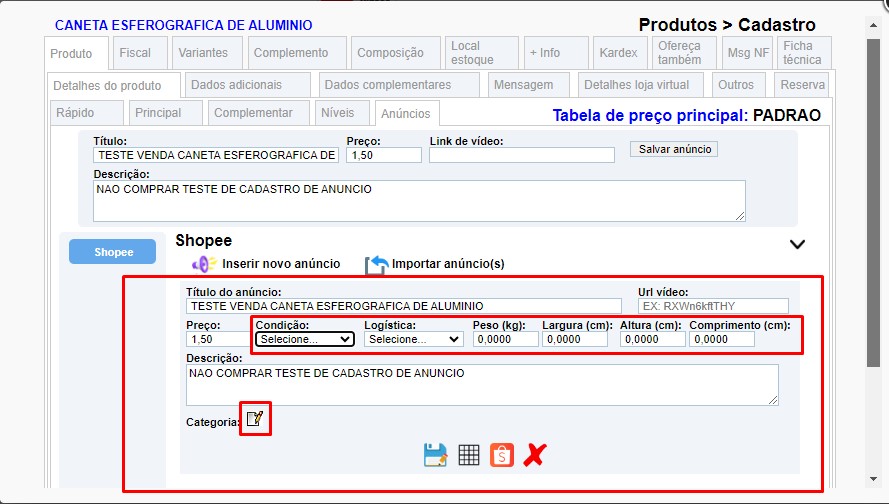Open the Variantes tab
889x504 pixels.
[208, 53]
